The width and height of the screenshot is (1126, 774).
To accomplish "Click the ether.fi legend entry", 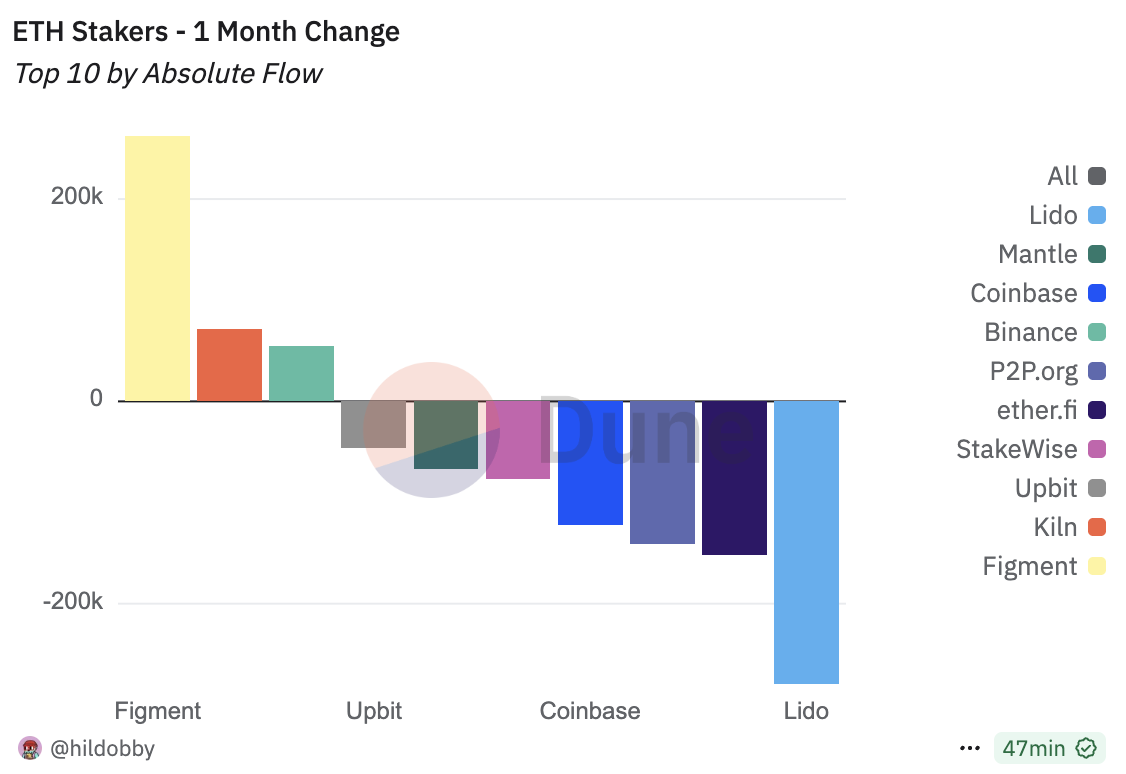I will pos(1051,410).
